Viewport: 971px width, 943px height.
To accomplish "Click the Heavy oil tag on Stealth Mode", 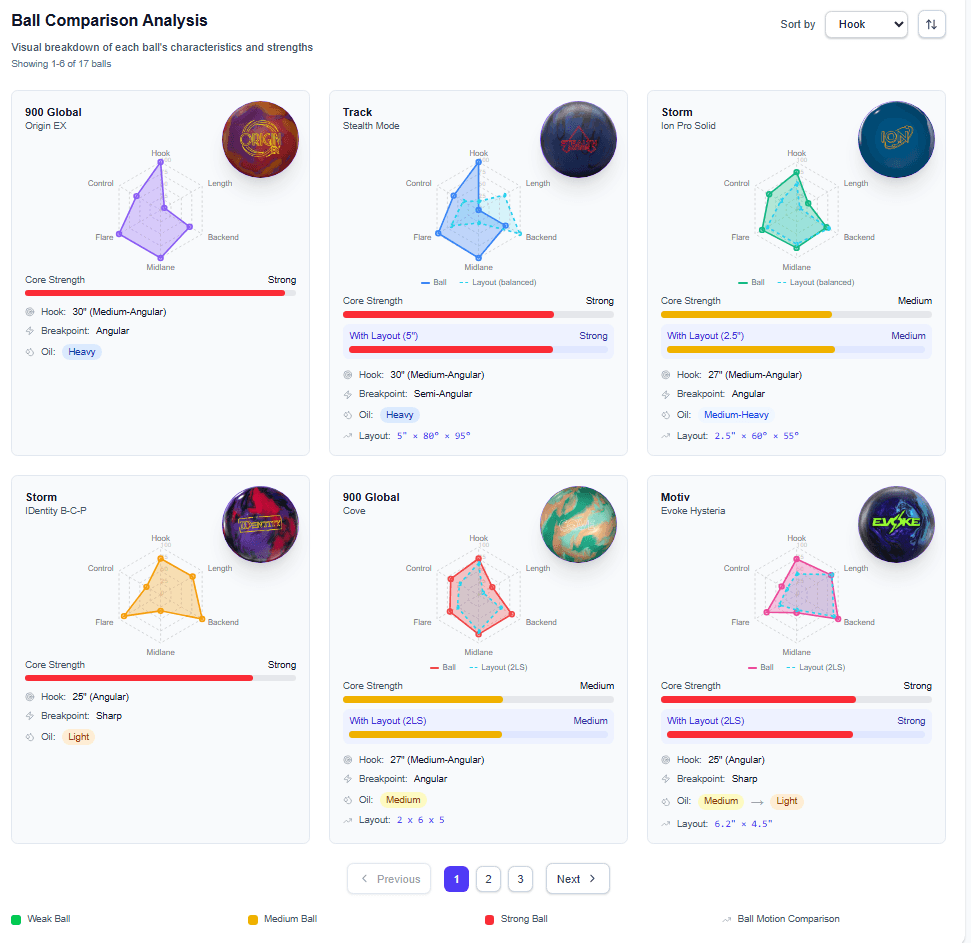I will (399, 415).
